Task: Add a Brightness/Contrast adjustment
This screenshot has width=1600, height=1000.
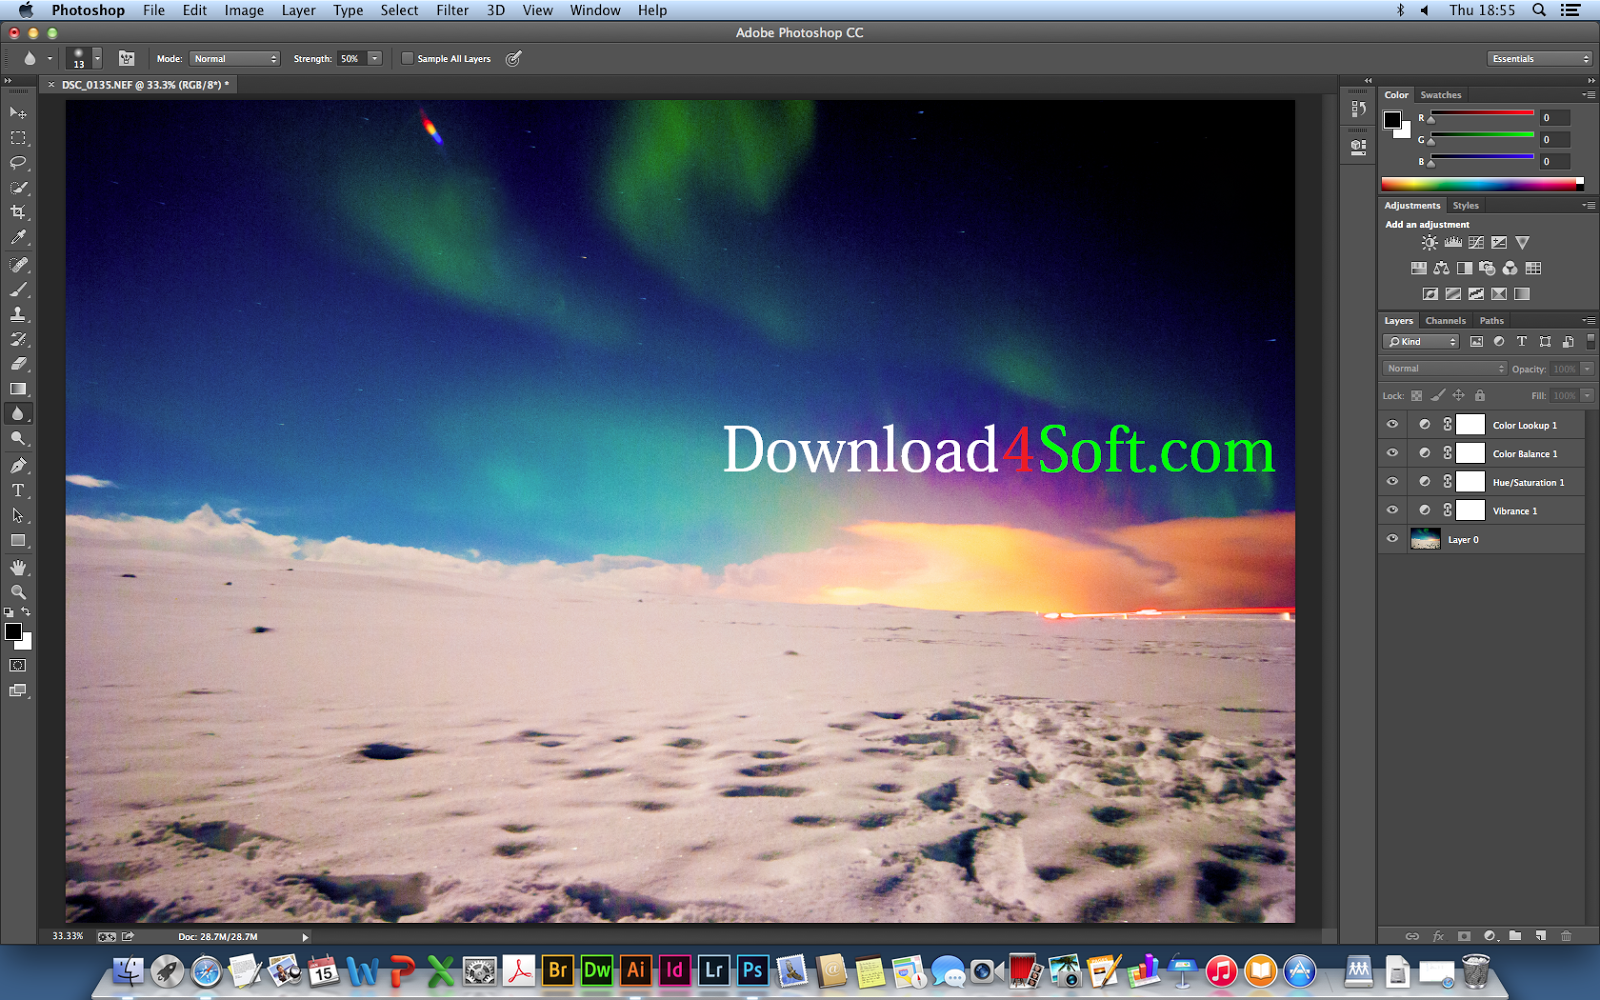Action: 1430,243
